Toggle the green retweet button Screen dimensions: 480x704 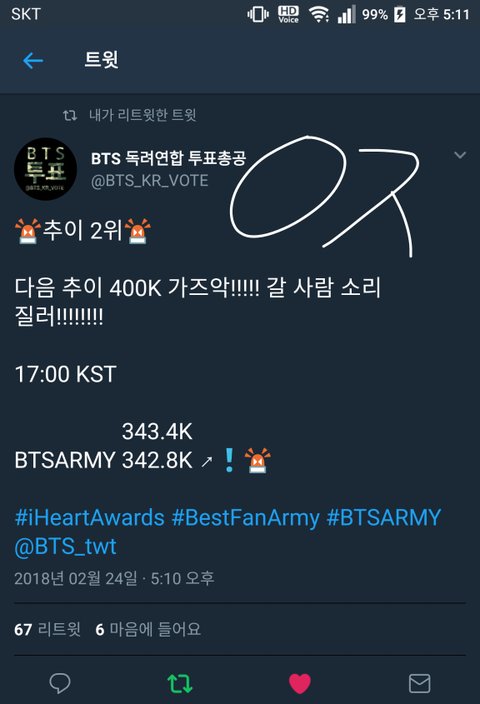coord(180,683)
